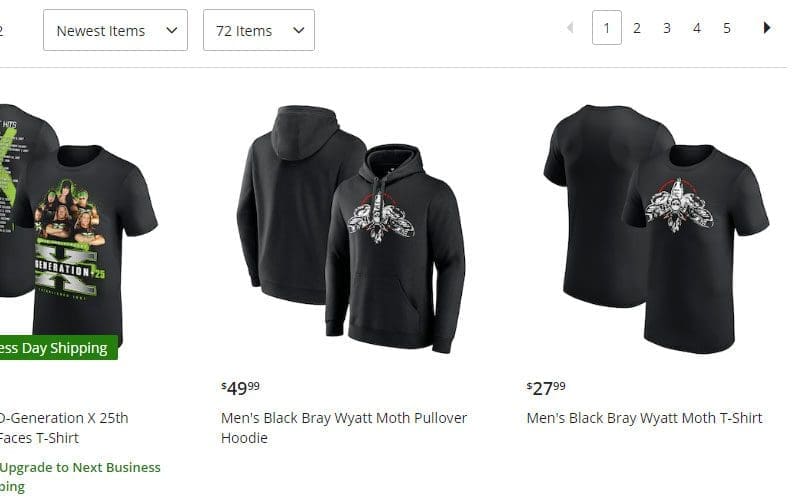Select page 1 in pagination

pyautogui.click(x=607, y=28)
